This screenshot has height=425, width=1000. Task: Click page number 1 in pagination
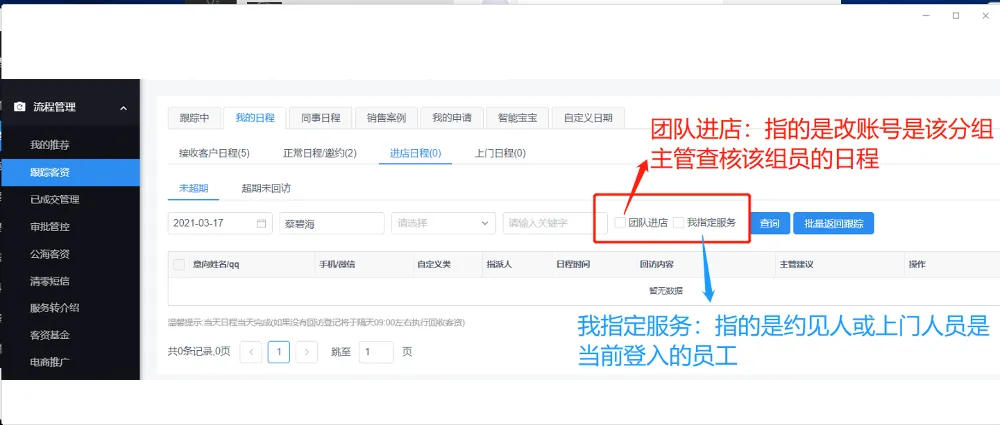279,352
